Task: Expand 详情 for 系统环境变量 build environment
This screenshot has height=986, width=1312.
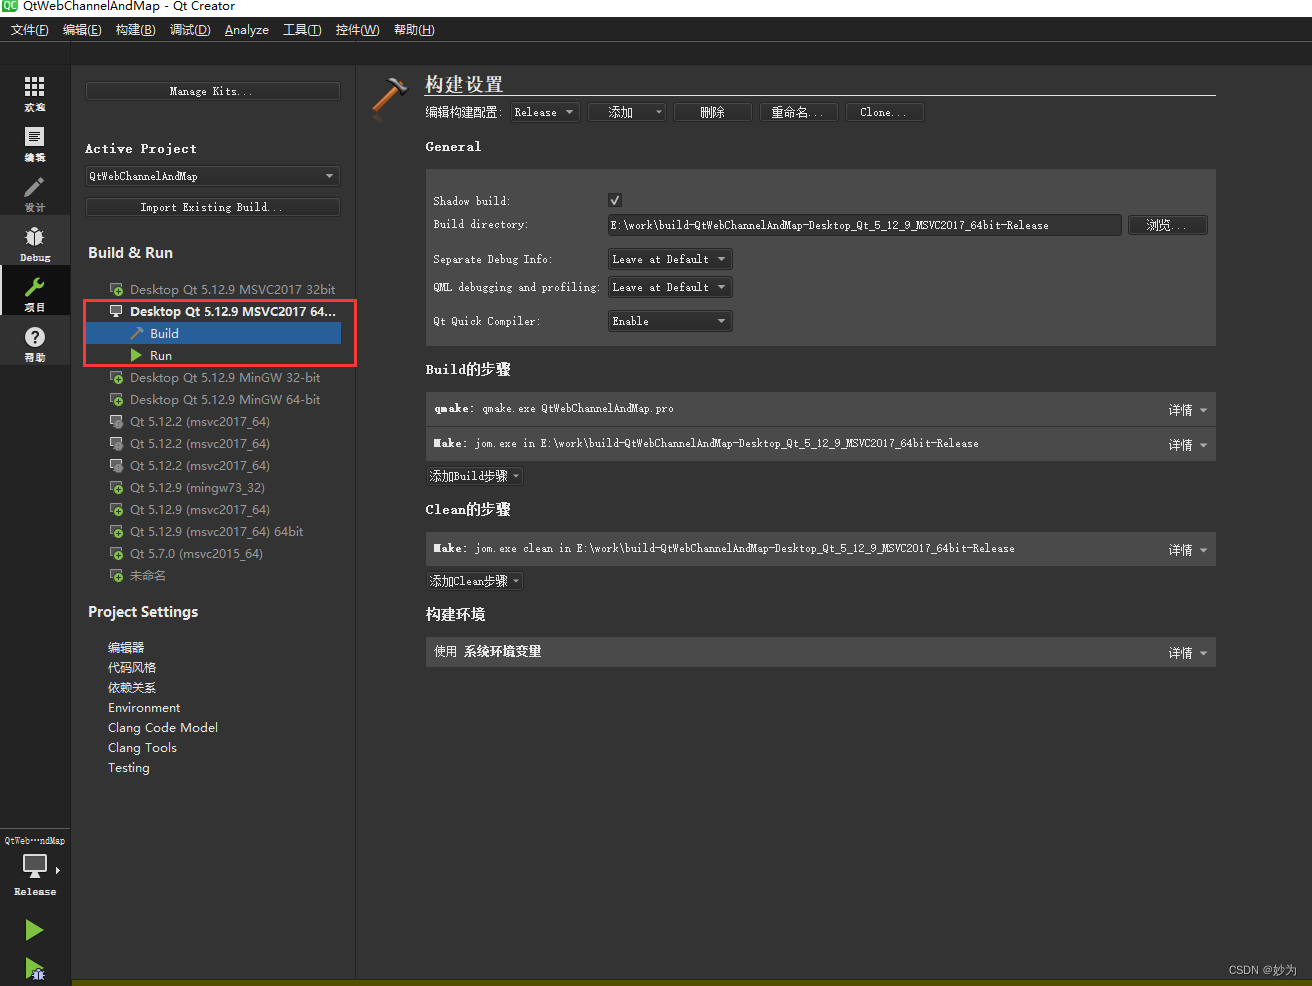Action: pyautogui.click(x=1187, y=653)
